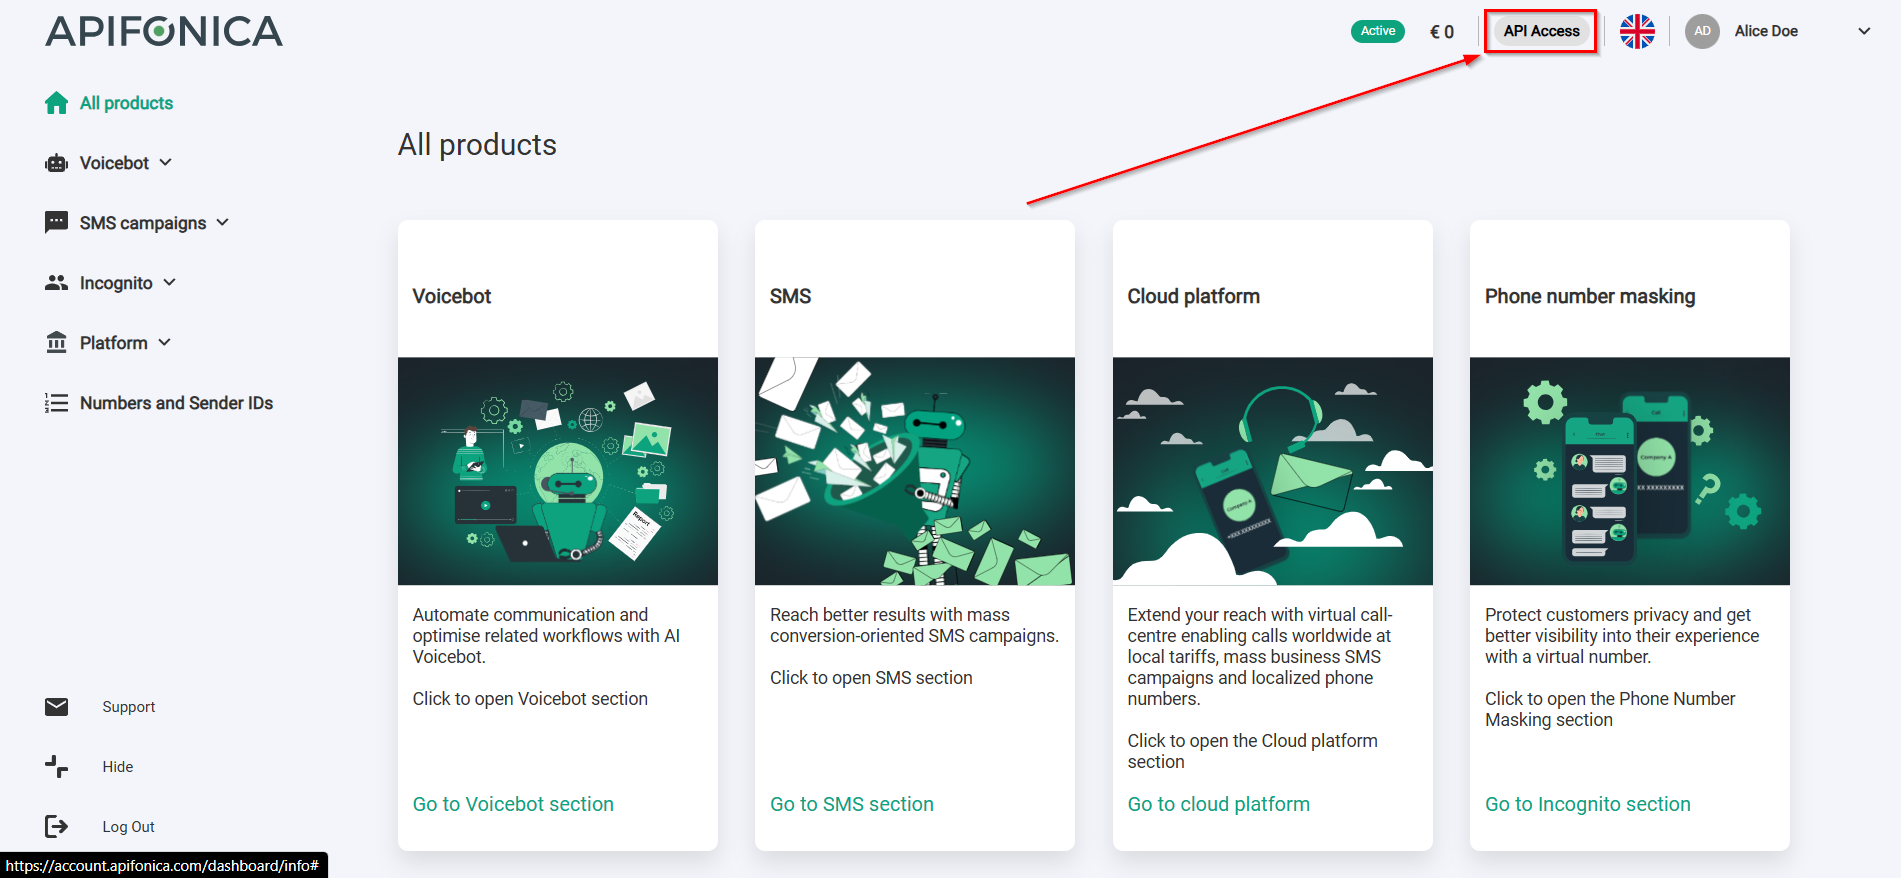
Task: Open the Alice Doe account dropdown arrow
Action: point(1864,31)
